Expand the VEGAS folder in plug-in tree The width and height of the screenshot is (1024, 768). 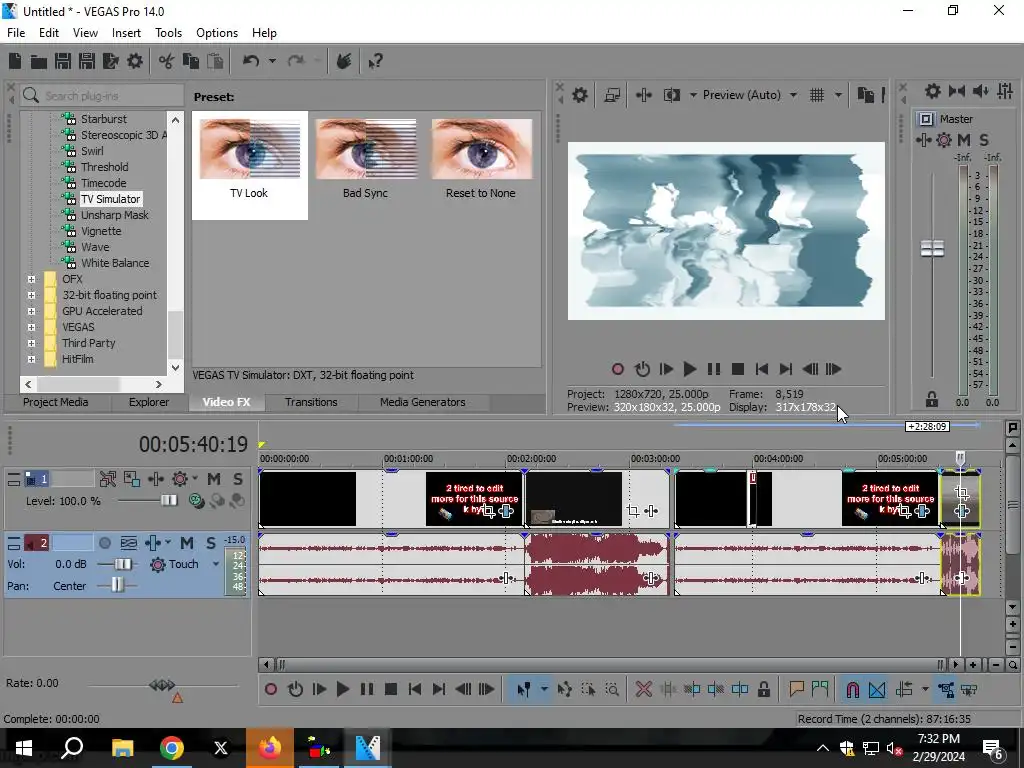(31, 327)
